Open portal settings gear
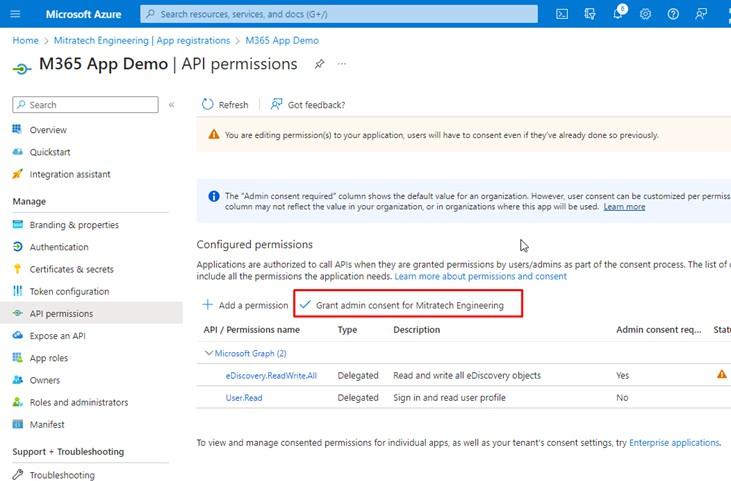Screen dimensions: 731x481 pyautogui.click(x=645, y=14)
